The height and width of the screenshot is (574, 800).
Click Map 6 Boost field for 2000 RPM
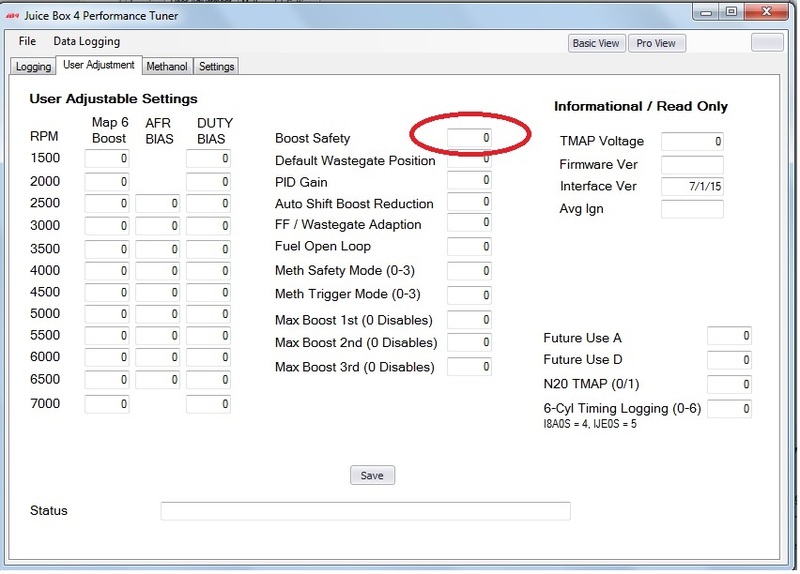pos(107,182)
